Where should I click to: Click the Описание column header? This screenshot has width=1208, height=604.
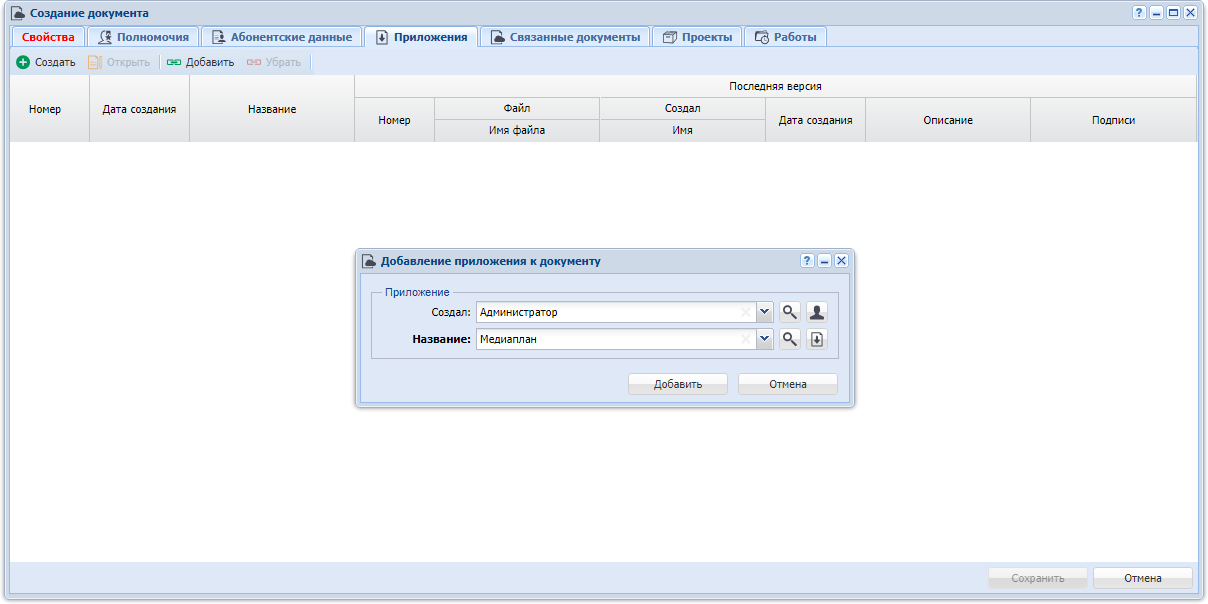click(948, 120)
